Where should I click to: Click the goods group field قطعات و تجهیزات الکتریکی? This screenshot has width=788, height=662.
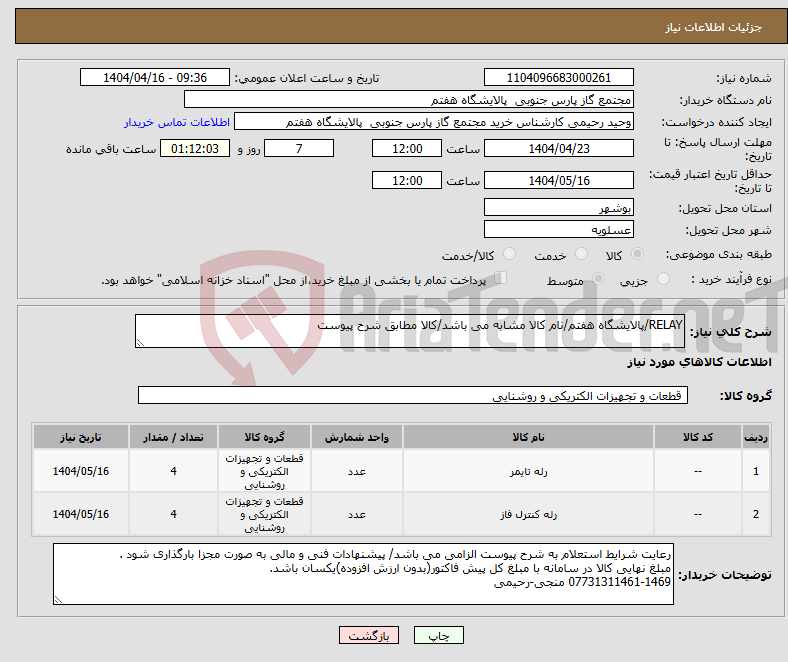click(413, 395)
